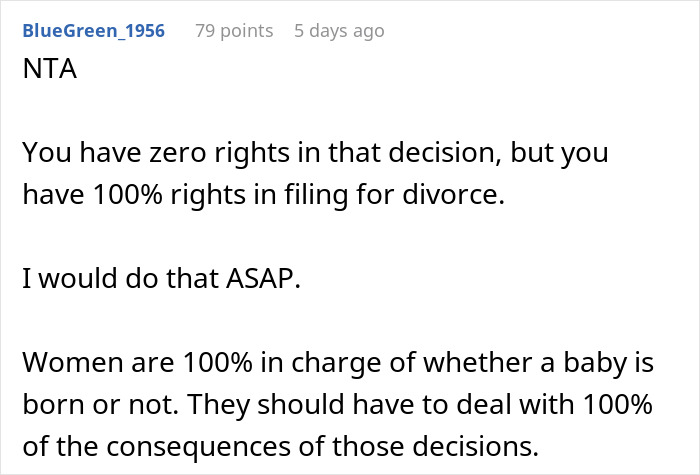Click the word 'Women' in the last paragraph
Image resolution: width=700 pixels, height=475 pixels.
pyautogui.click(x=73, y=362)
